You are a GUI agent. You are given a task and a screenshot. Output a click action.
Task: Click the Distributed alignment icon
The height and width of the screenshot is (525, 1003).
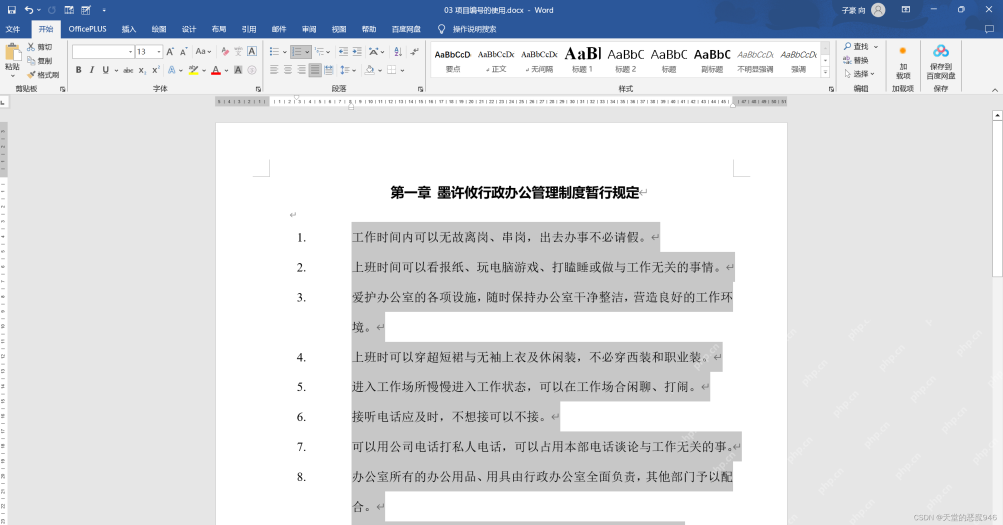pos(328,70)
